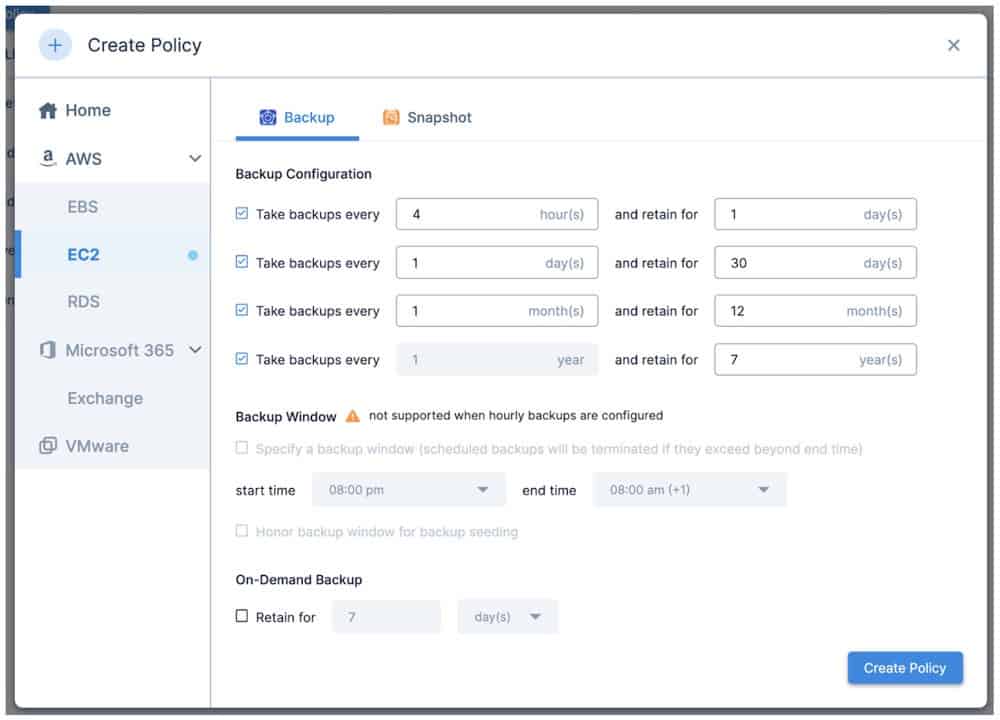The image size is (1000, 720).
Task: Click the orange Backup Window warning icon
Action: pyautogui.click(x=352, y=415)
